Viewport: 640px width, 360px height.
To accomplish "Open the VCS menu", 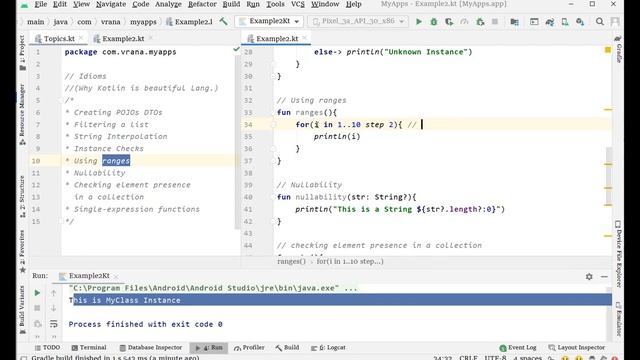I will click(x=298, y=4).
